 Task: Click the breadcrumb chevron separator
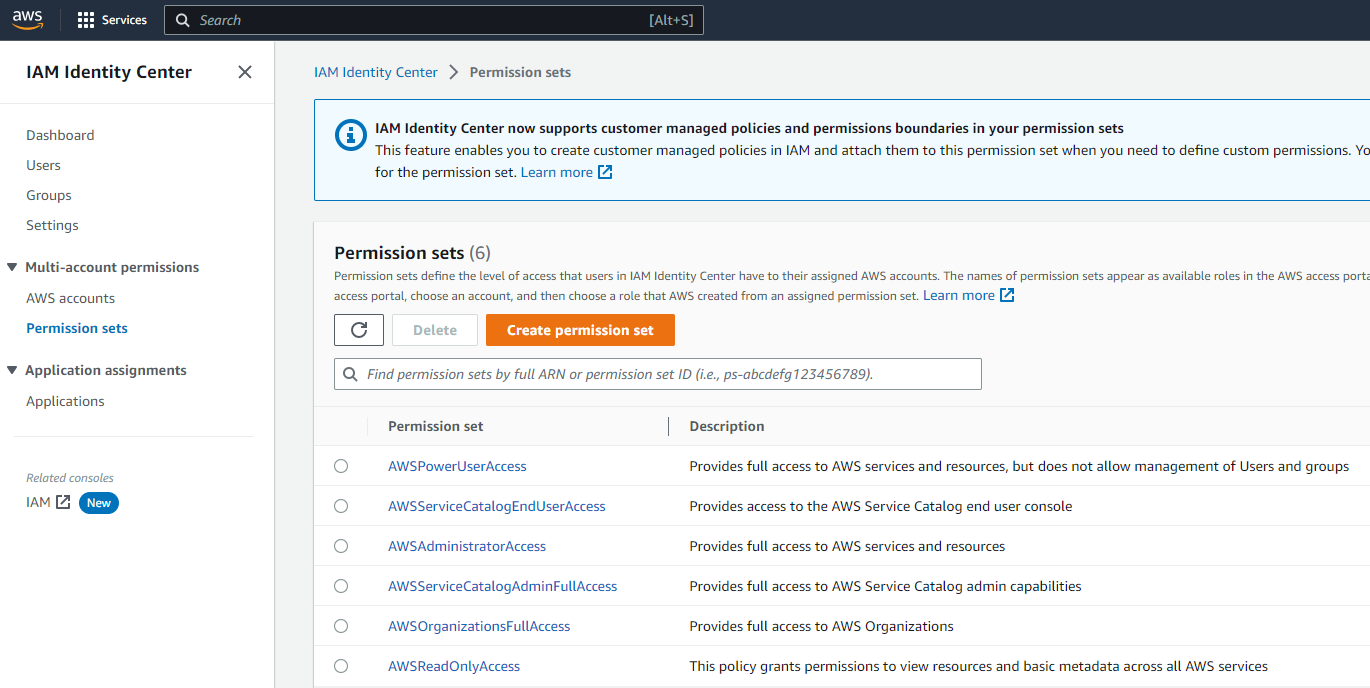(x=454, y=72)
